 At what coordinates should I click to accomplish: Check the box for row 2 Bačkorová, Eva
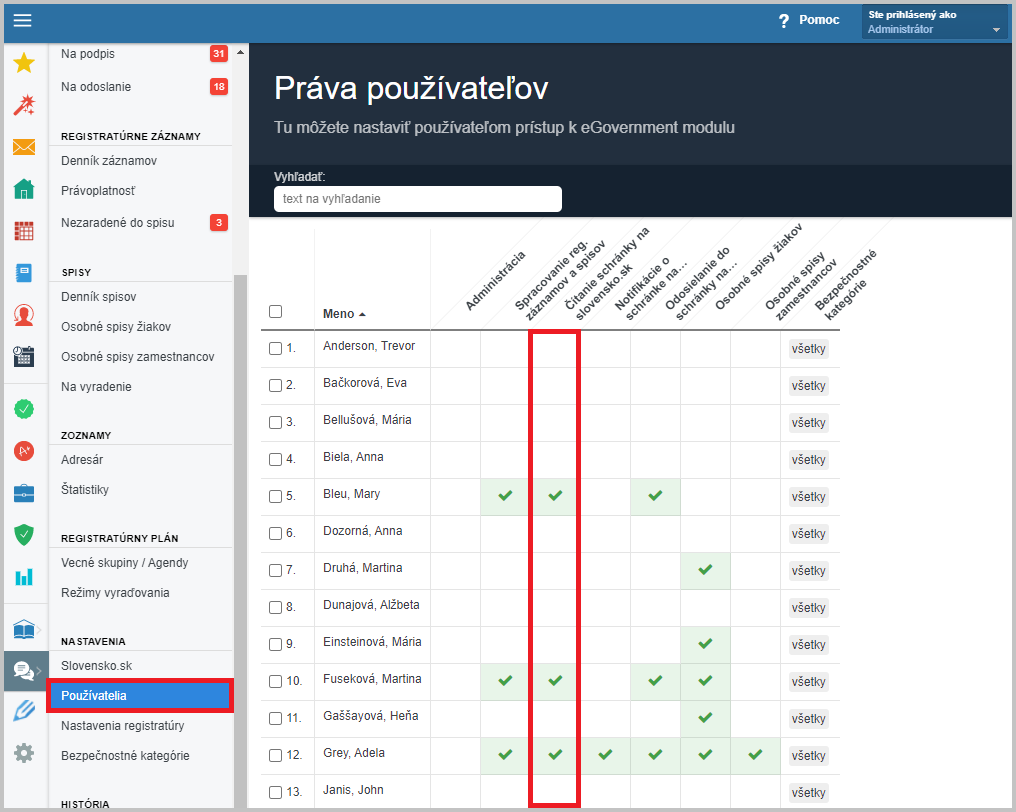(x=275, y=386)
